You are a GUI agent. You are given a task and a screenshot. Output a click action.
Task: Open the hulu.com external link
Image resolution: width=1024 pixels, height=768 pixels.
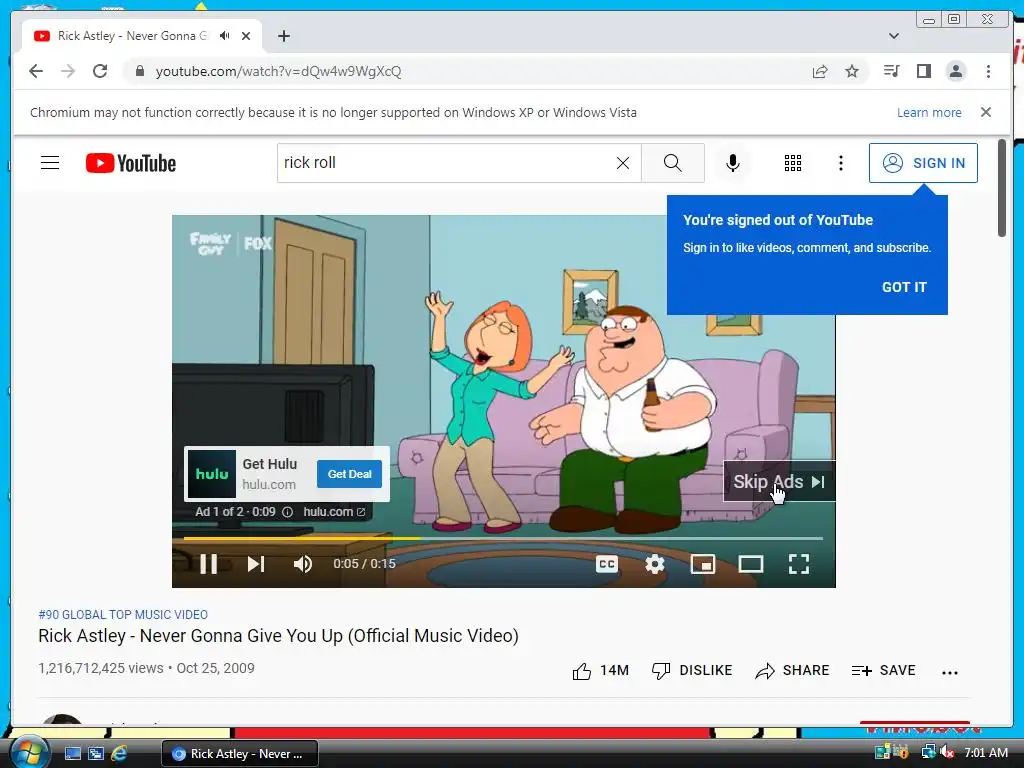pos(334,512)
